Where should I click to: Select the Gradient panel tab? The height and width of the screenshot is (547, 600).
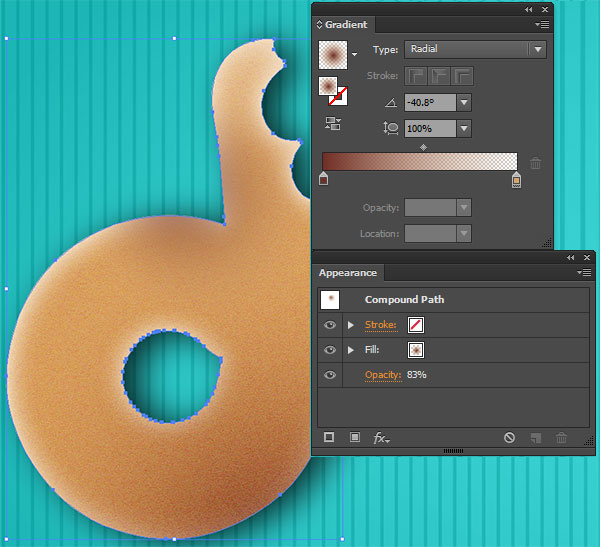pyautogui.click(x=346, y=24)
